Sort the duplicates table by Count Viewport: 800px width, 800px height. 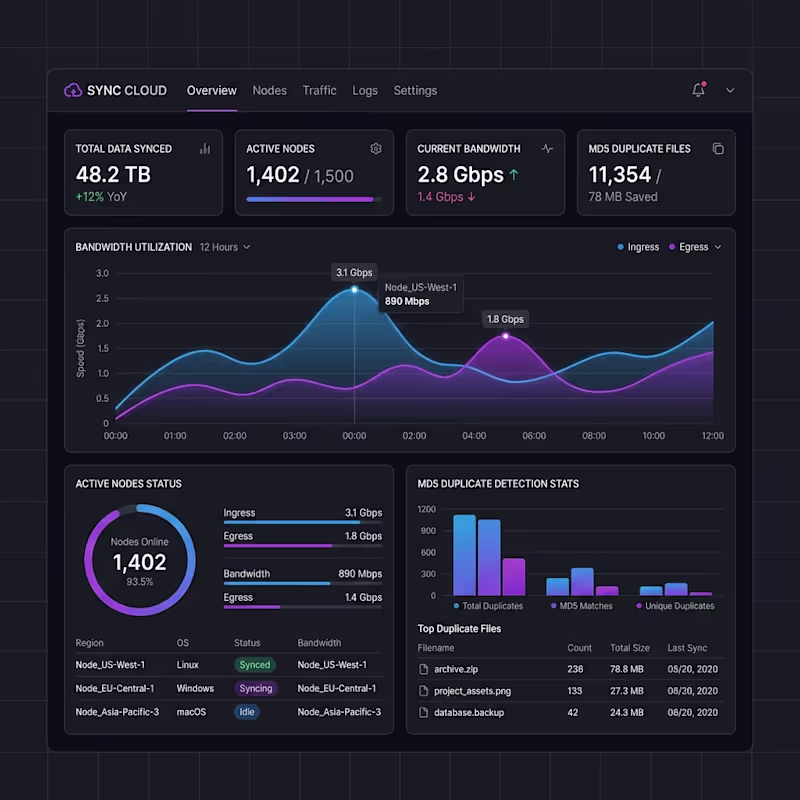[x=580, y=648]
